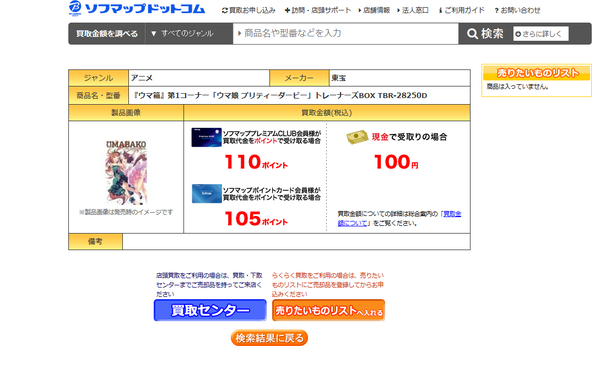Open the 法人窓口 page
This screenshot has height=368, width=600.
click(x=413, y=10)
